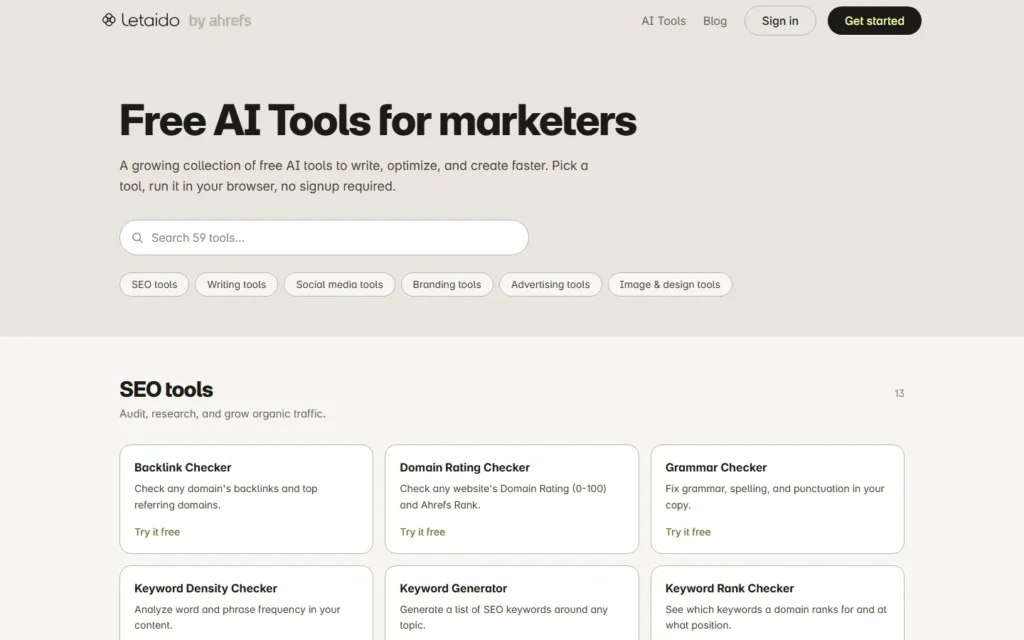
Task: Click Try it free under Backlink Checker
Action: (157, 532)
